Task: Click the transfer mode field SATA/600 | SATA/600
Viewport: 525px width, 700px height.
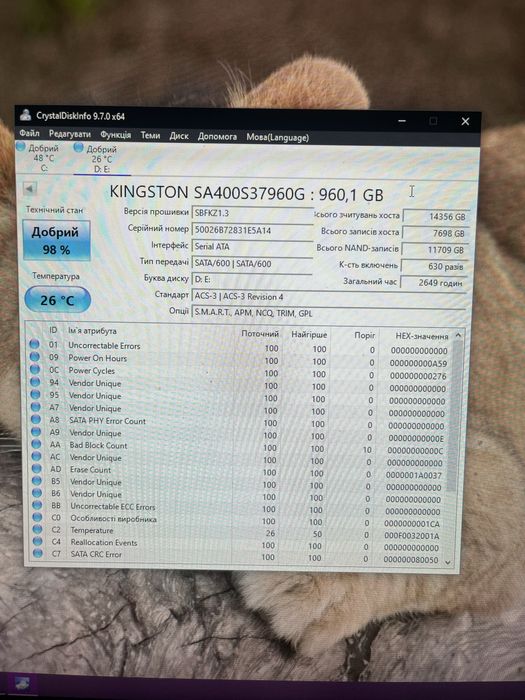Action: tap(252, 263)
